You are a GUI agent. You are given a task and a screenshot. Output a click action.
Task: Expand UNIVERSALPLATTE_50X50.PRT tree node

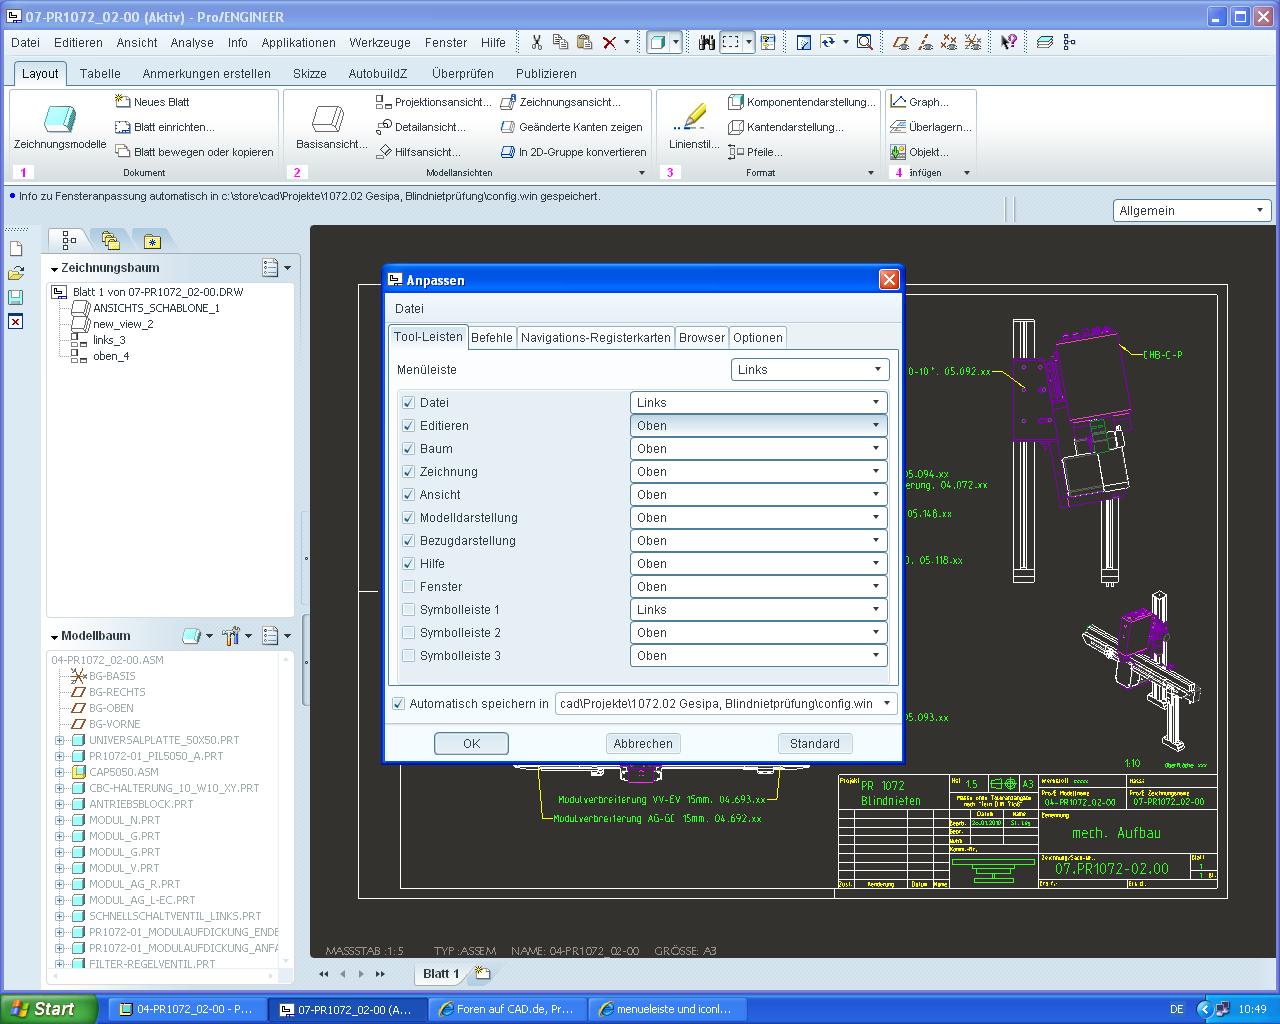point(59,740)
